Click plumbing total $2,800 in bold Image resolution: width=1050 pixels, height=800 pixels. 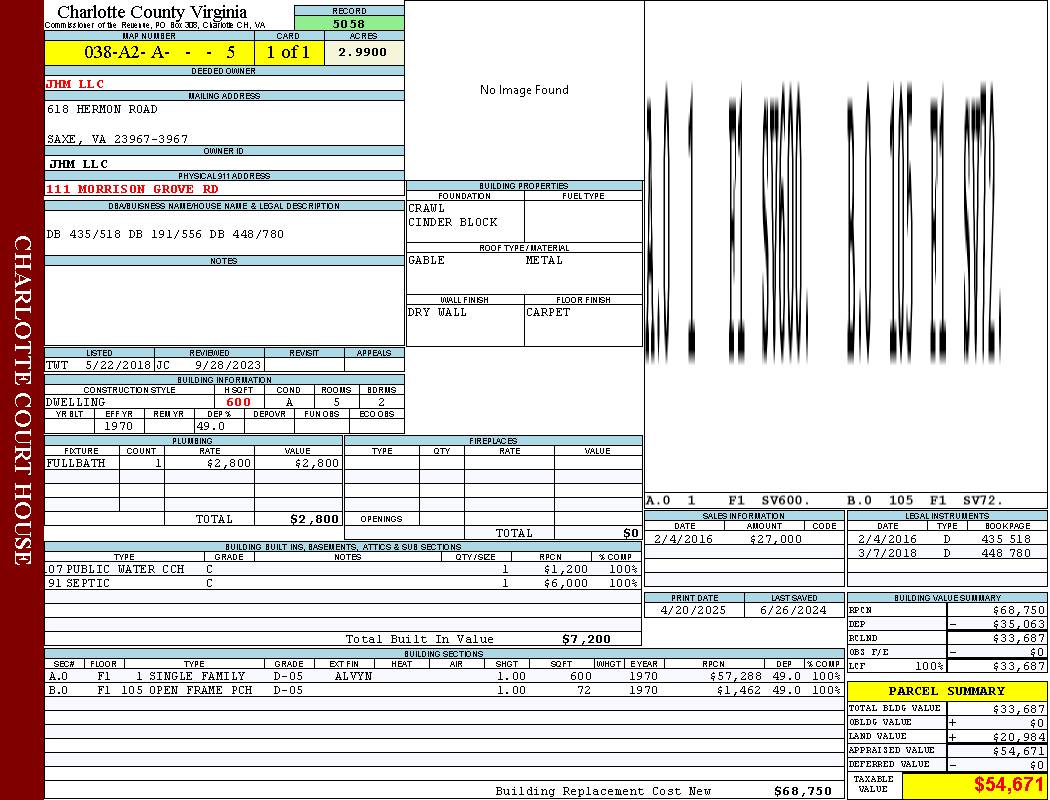[315, 519]
